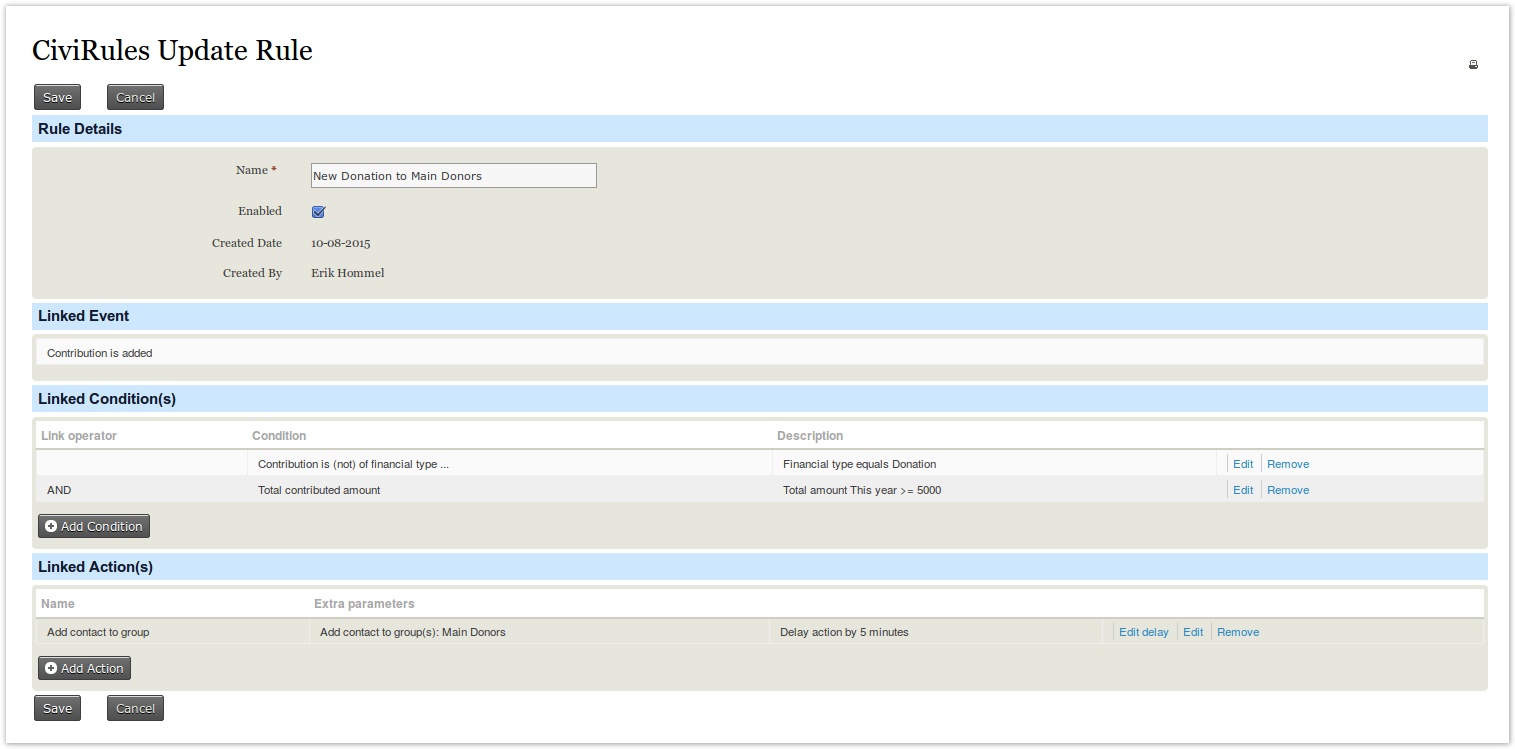Click the Linked Condition(s) section header
This screenshot has height=749, width=1515.
(107, 399)
